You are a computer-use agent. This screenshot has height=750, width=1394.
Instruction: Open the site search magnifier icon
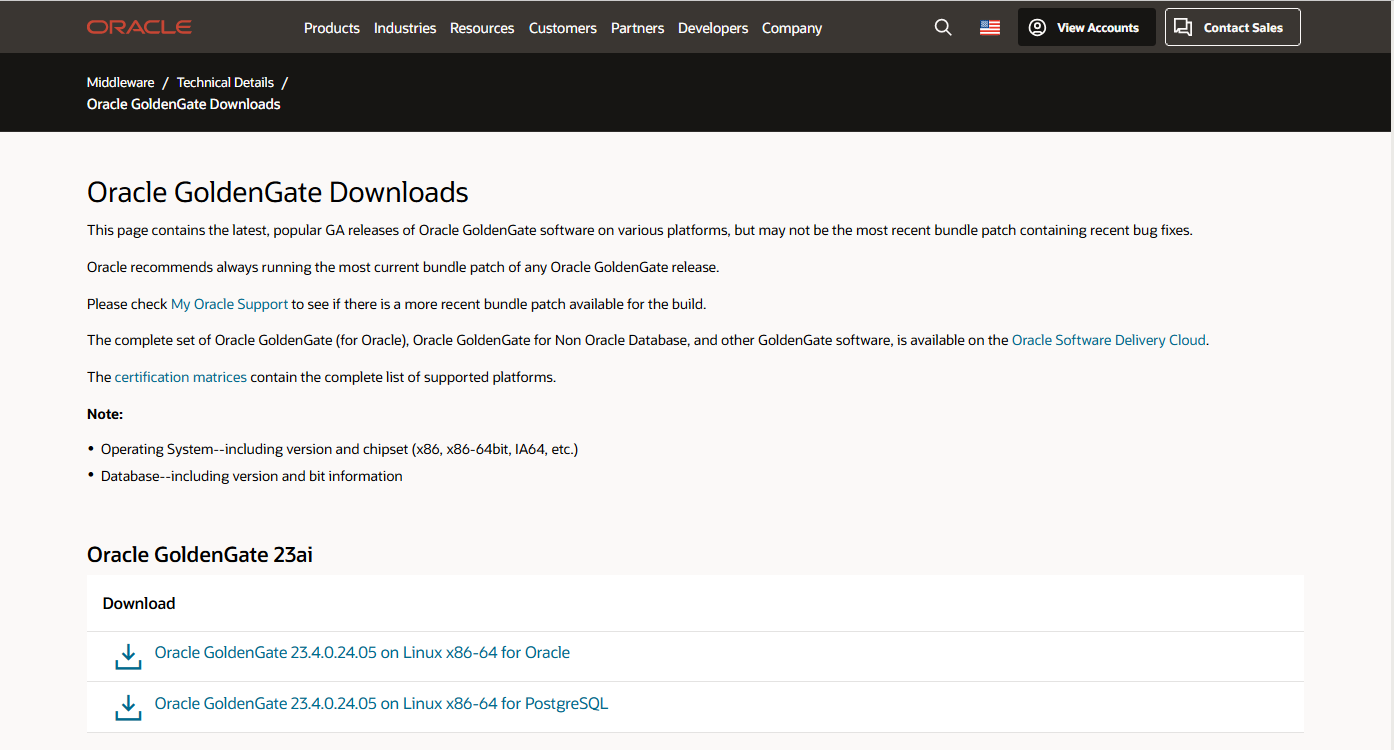[x=943, y=28]
